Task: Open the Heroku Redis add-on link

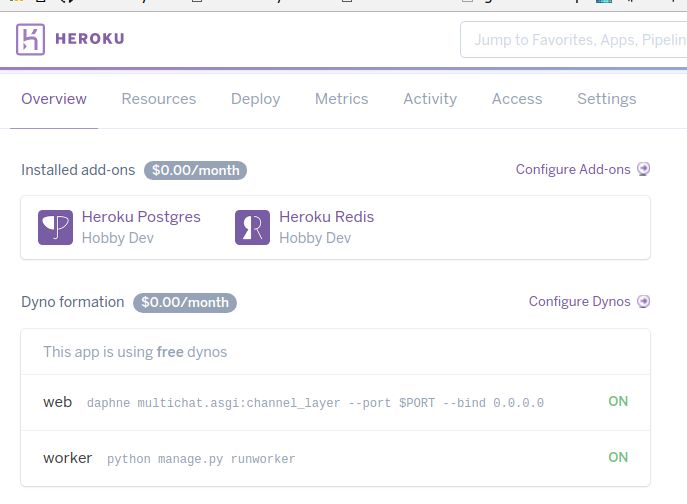Action: 326,217
